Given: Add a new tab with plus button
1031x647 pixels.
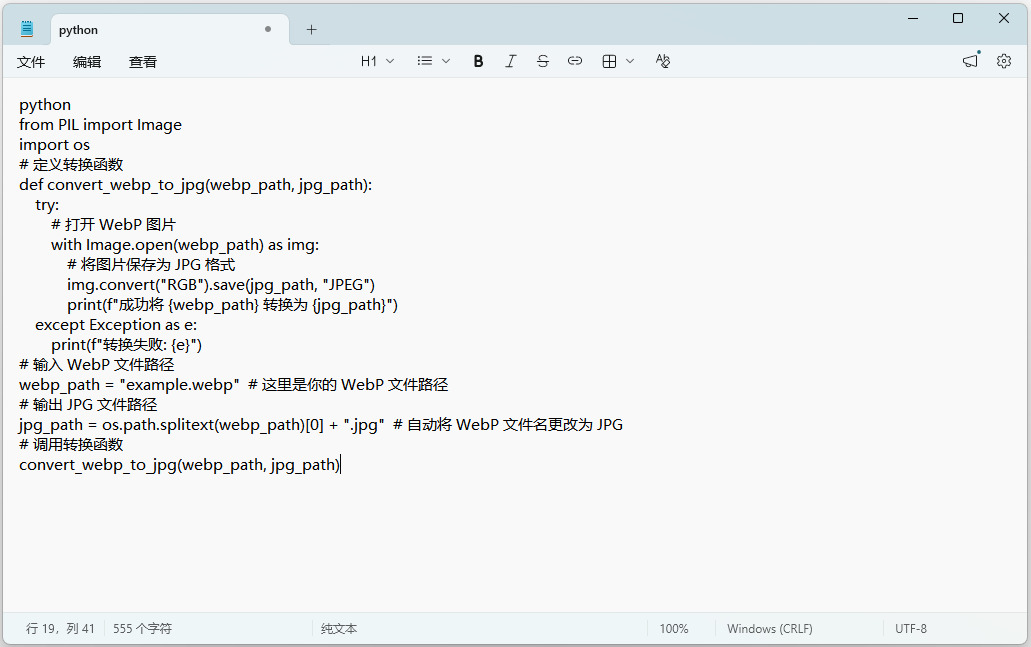Looking at the screenshot, I should (x=312, y=30).
